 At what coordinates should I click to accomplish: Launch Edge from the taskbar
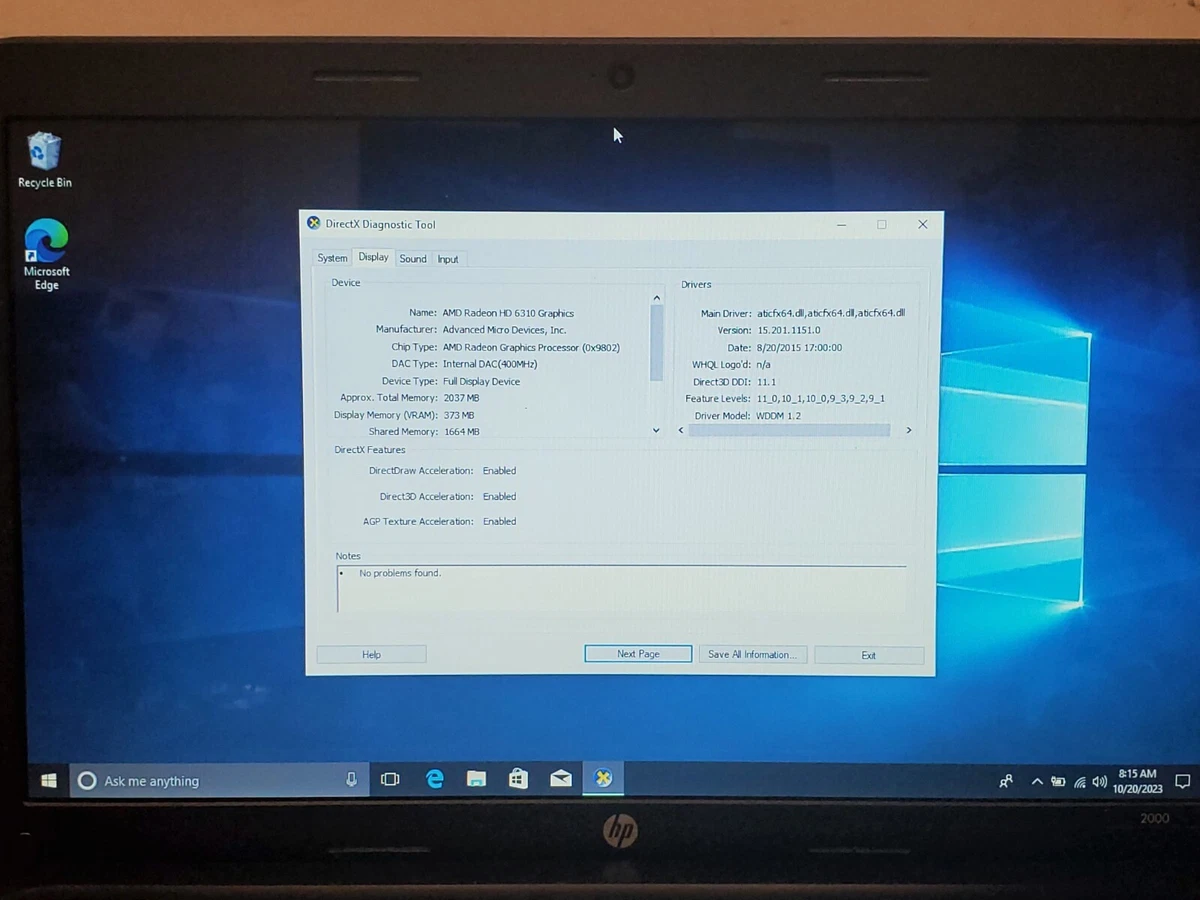coord(434,779)
